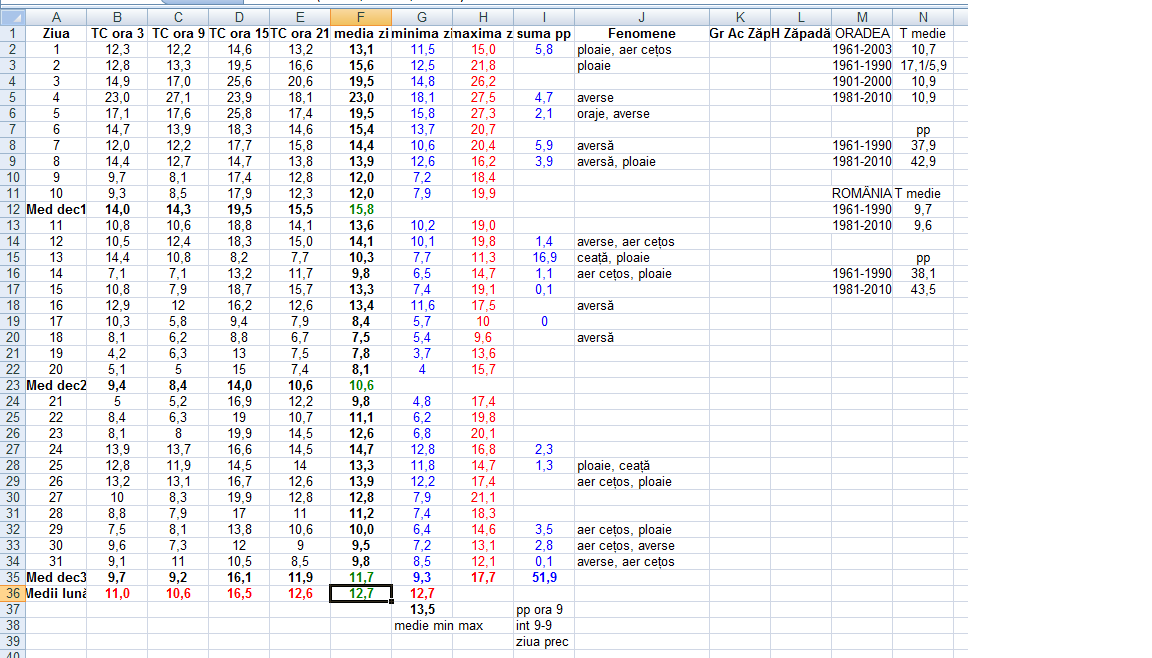This screenshot has width=1152, height=658.
Task: Click the 'oraje, averse' cell
Action: [641, 114]
